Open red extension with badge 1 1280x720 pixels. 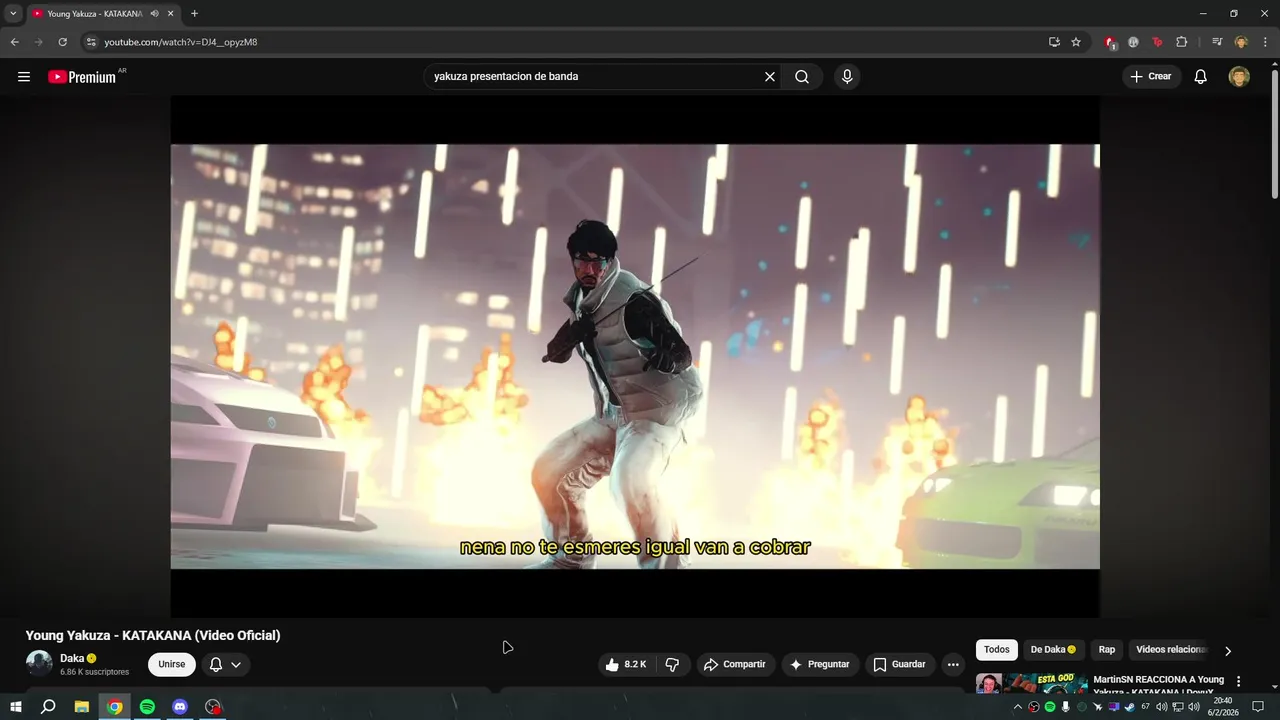(1110, 42)
